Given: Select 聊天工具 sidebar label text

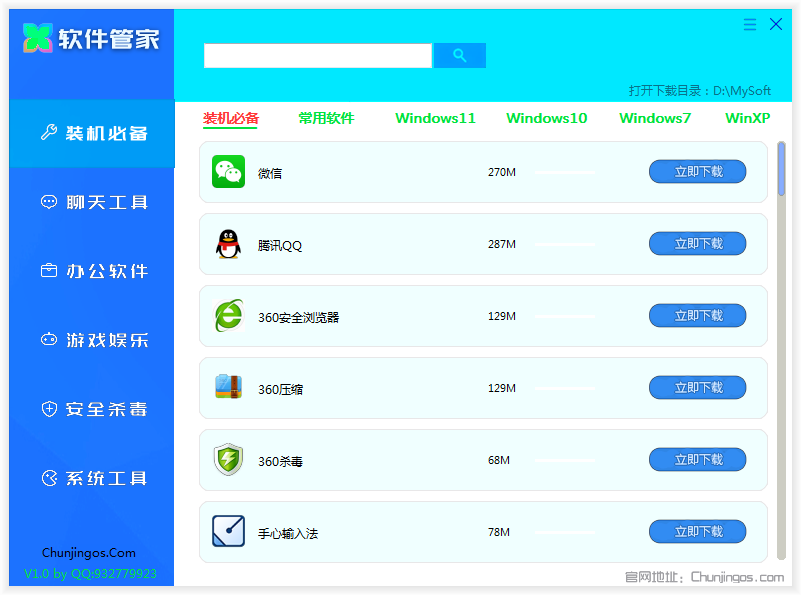Looking at the screenshot, I should (x=107, y=202).
